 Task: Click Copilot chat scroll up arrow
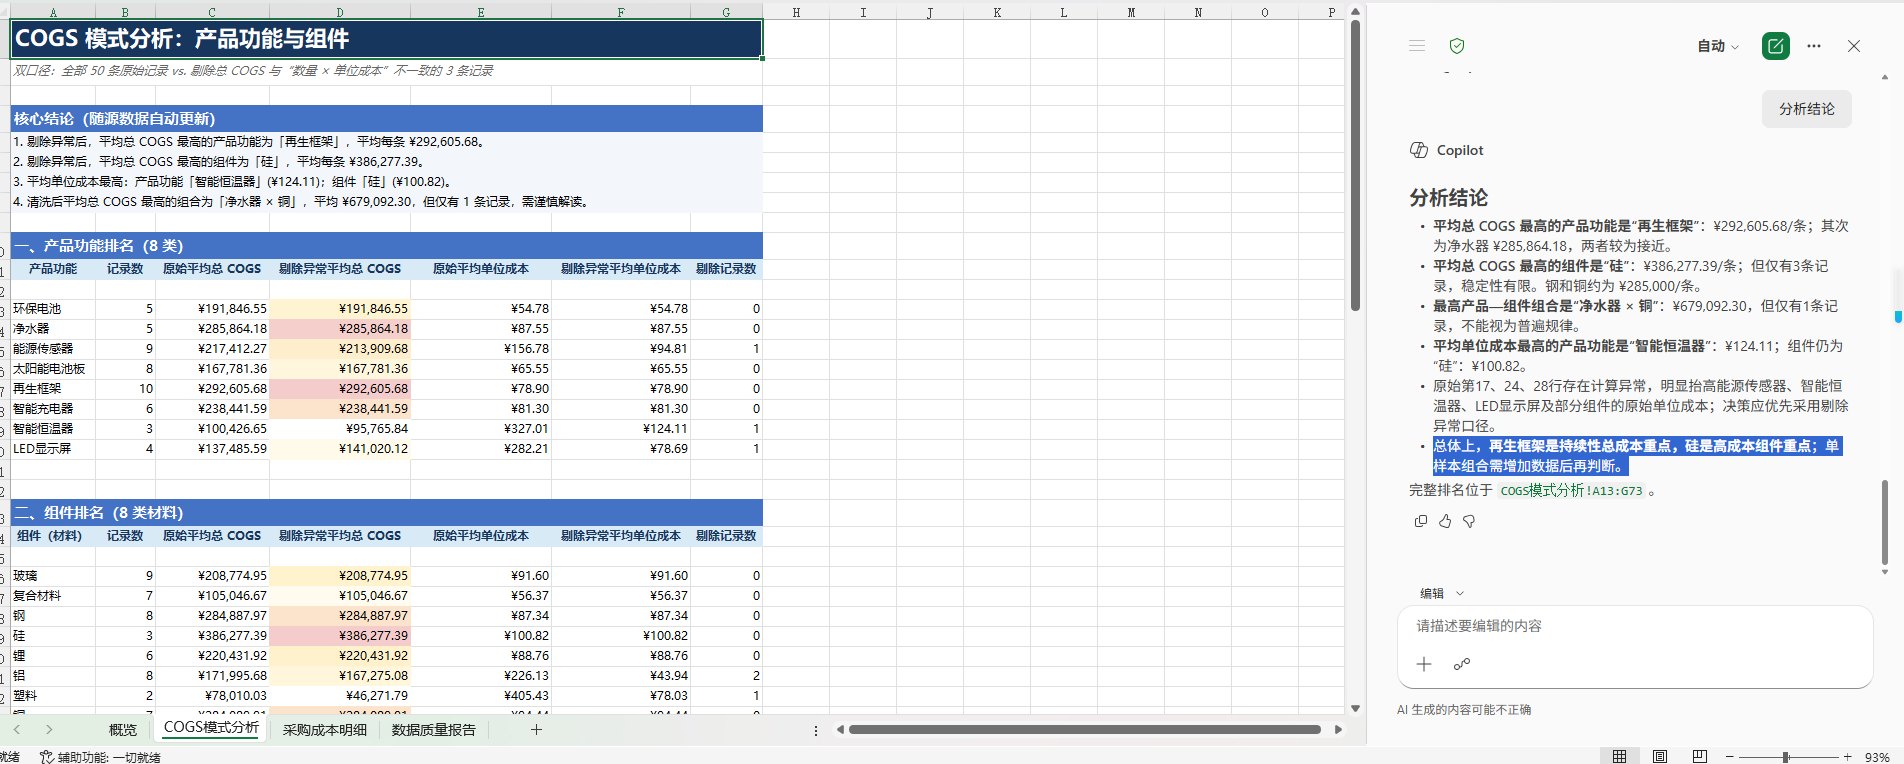click(1885, 76)
